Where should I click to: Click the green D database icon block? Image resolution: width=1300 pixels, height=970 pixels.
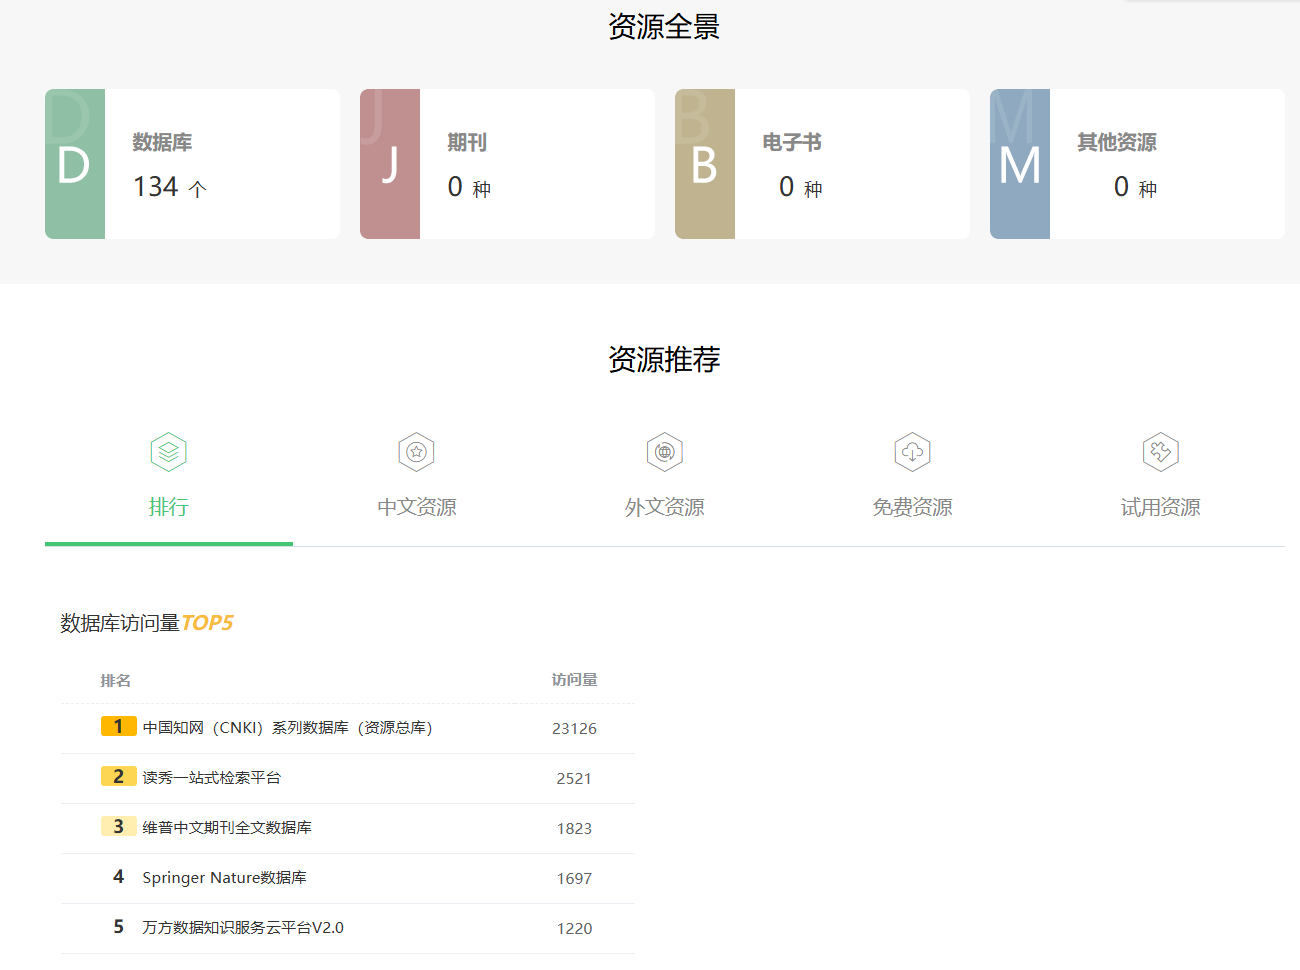click(75, 164)
